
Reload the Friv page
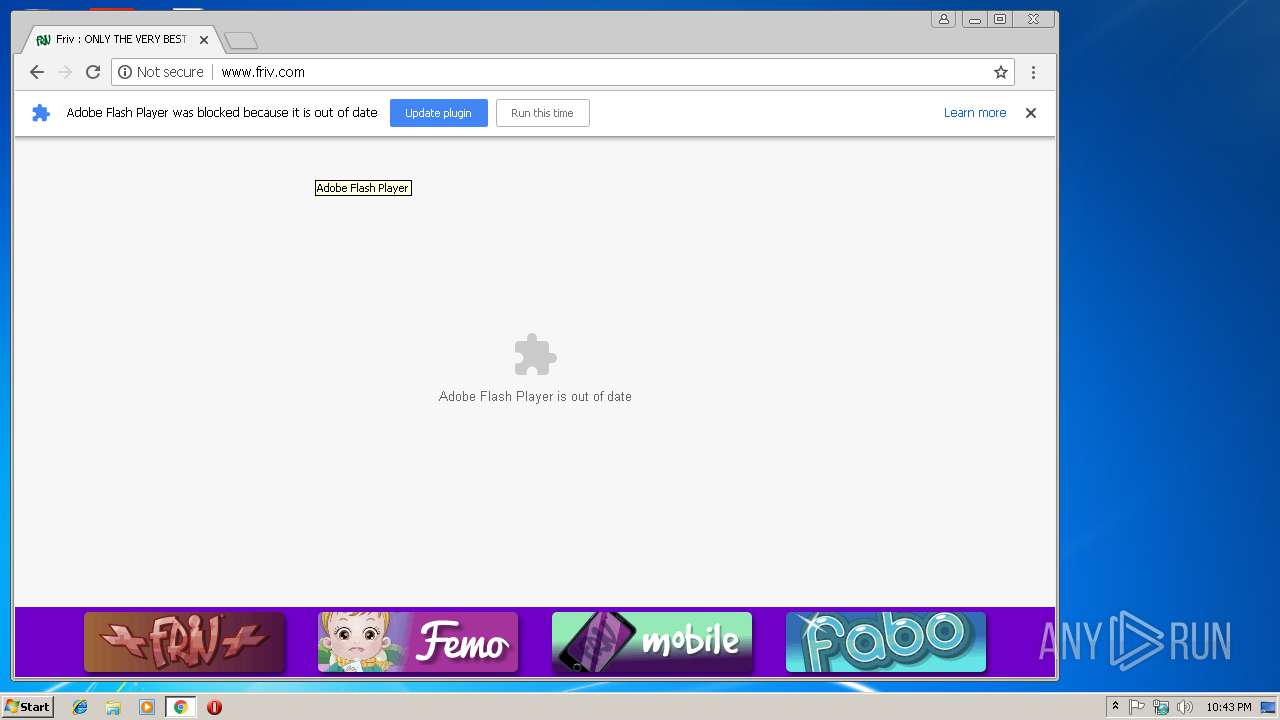[x=93, y=72]
